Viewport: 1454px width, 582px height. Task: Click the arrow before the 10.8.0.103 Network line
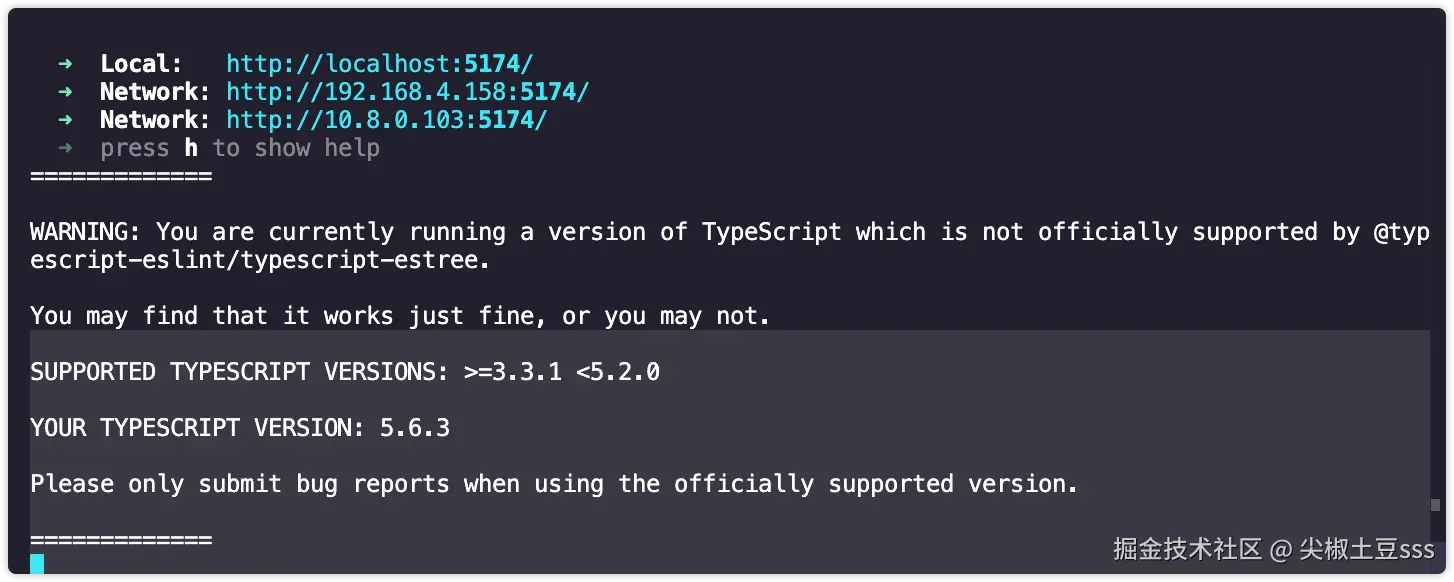pos(65,120)
